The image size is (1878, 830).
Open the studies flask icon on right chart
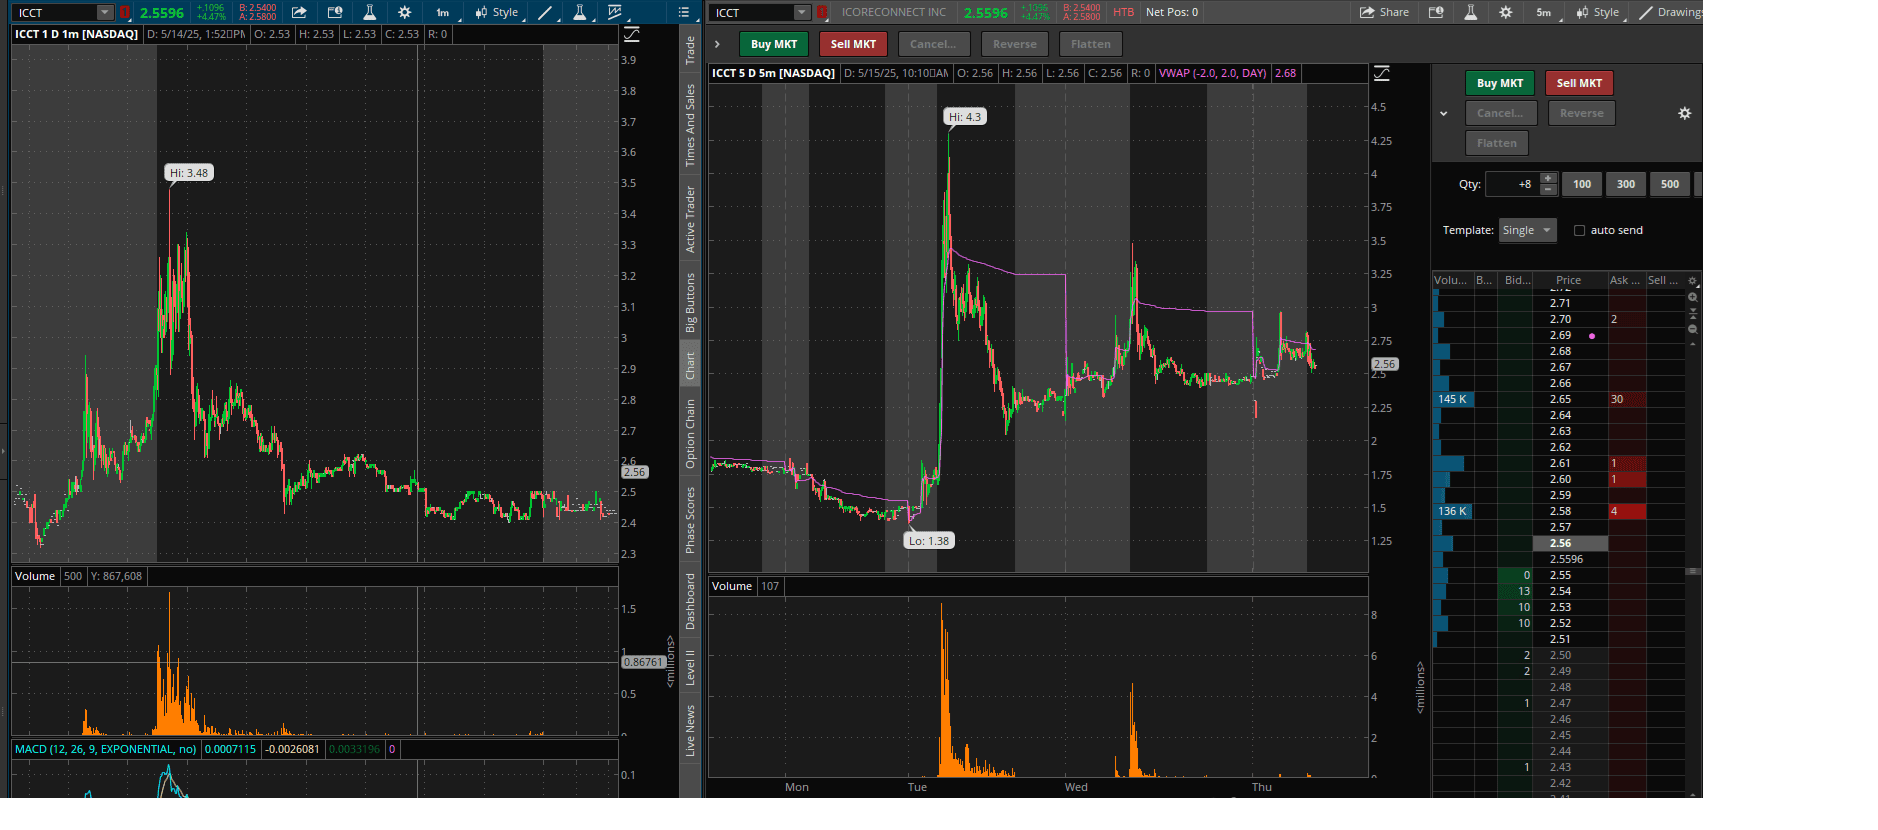[1470, 12]
